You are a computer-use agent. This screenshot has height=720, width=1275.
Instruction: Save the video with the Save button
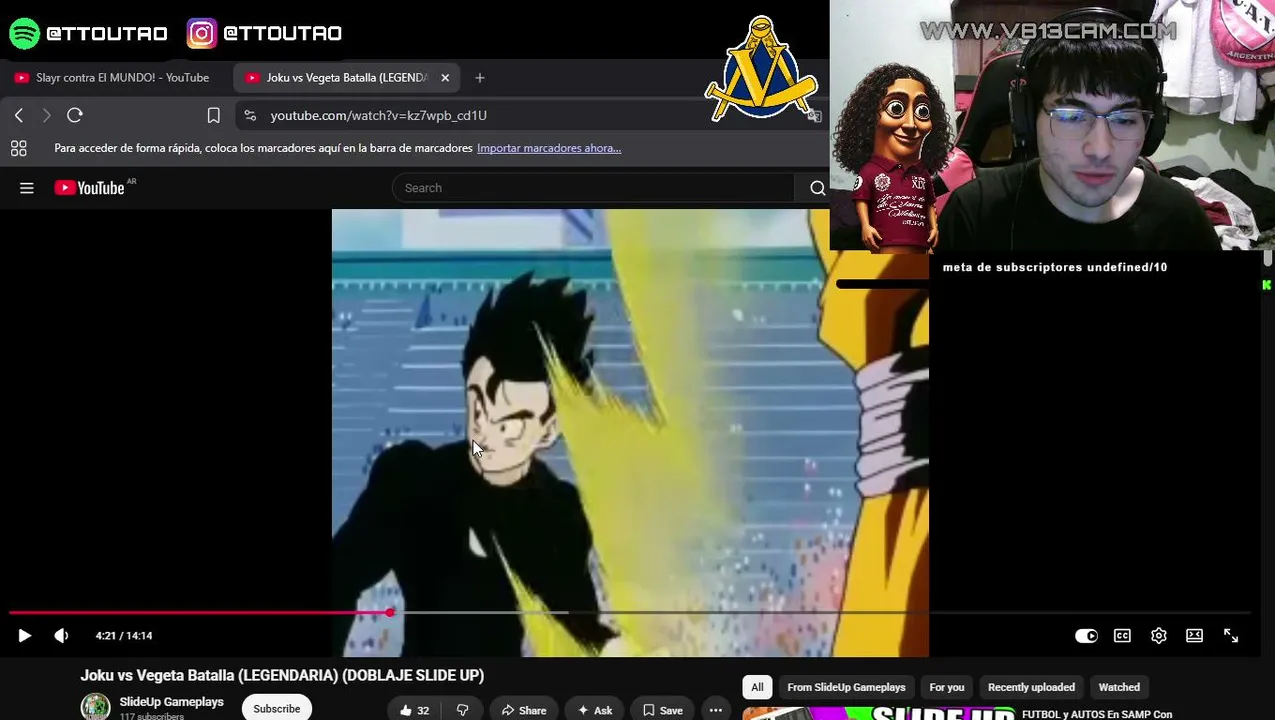662,710
